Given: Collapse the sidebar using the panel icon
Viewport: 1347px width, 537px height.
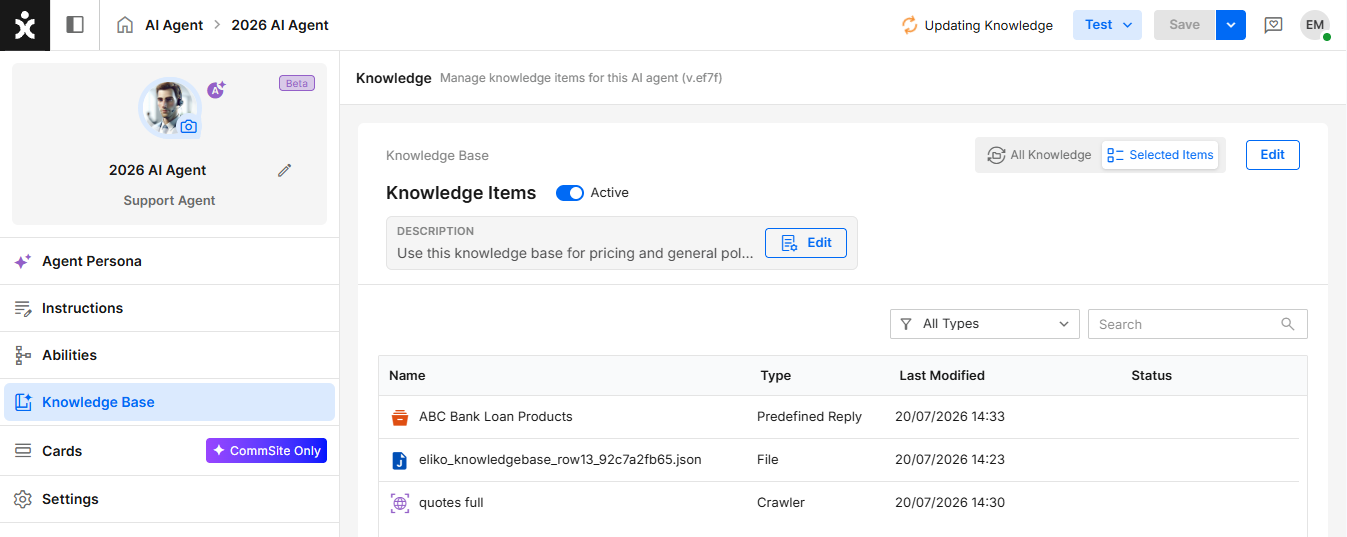Looking at the screenshot, I should click(x=75, y=25).
